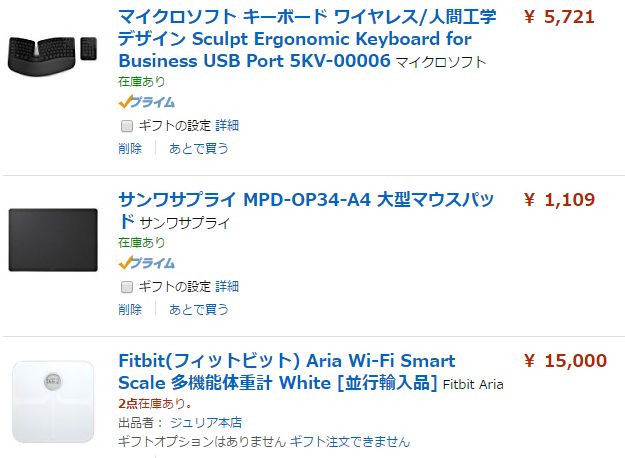Screen dimensions: 625x458
Task: Click the ¥ 5,721 keyboard price
Action: [559, 17]
